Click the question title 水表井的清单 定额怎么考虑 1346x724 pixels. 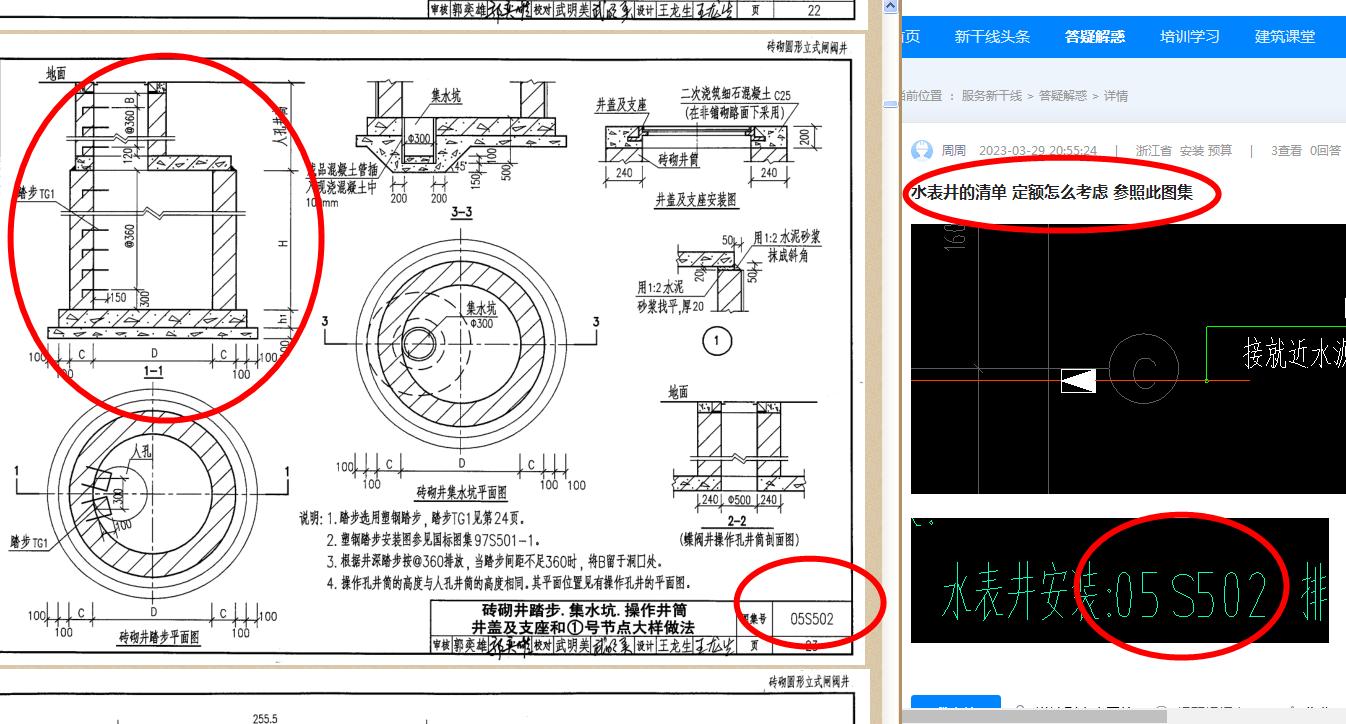pyautogui.click(x=1008, y=192)
